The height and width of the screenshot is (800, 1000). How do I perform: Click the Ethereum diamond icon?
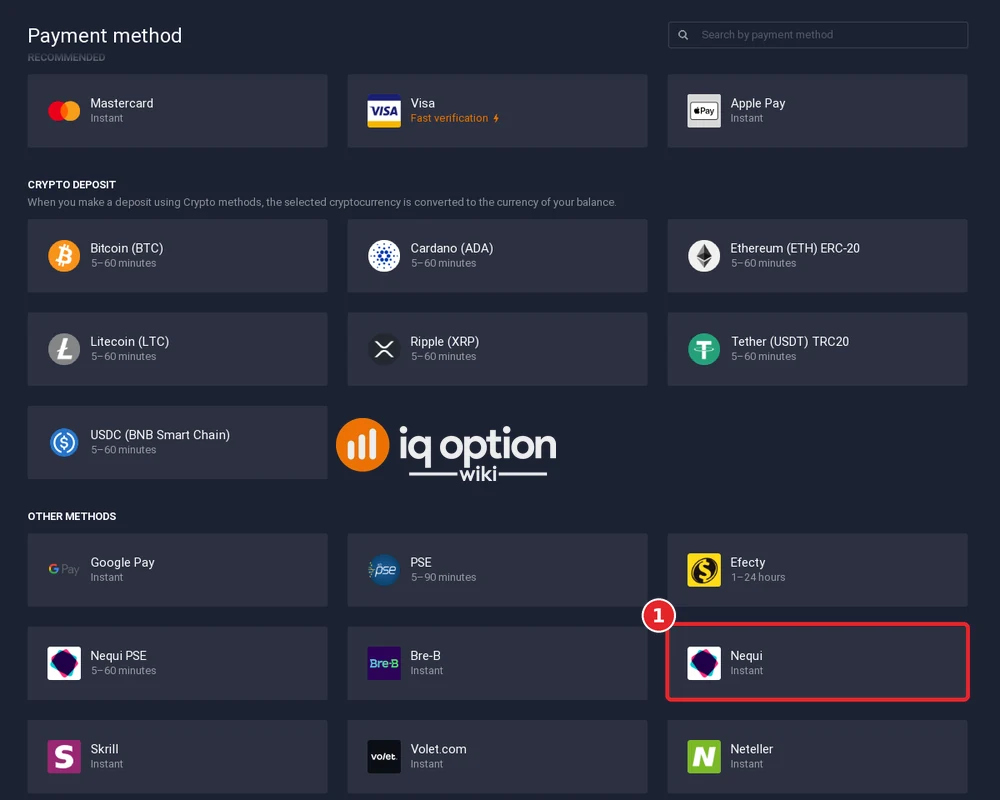(704, 256)
